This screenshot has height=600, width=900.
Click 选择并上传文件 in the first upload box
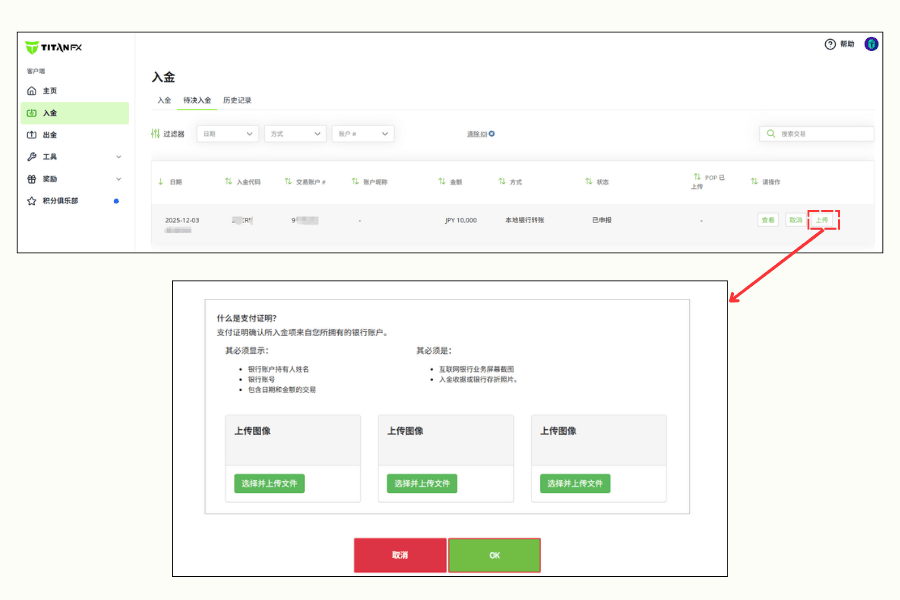pyautogui.click(x=267, y=483)
